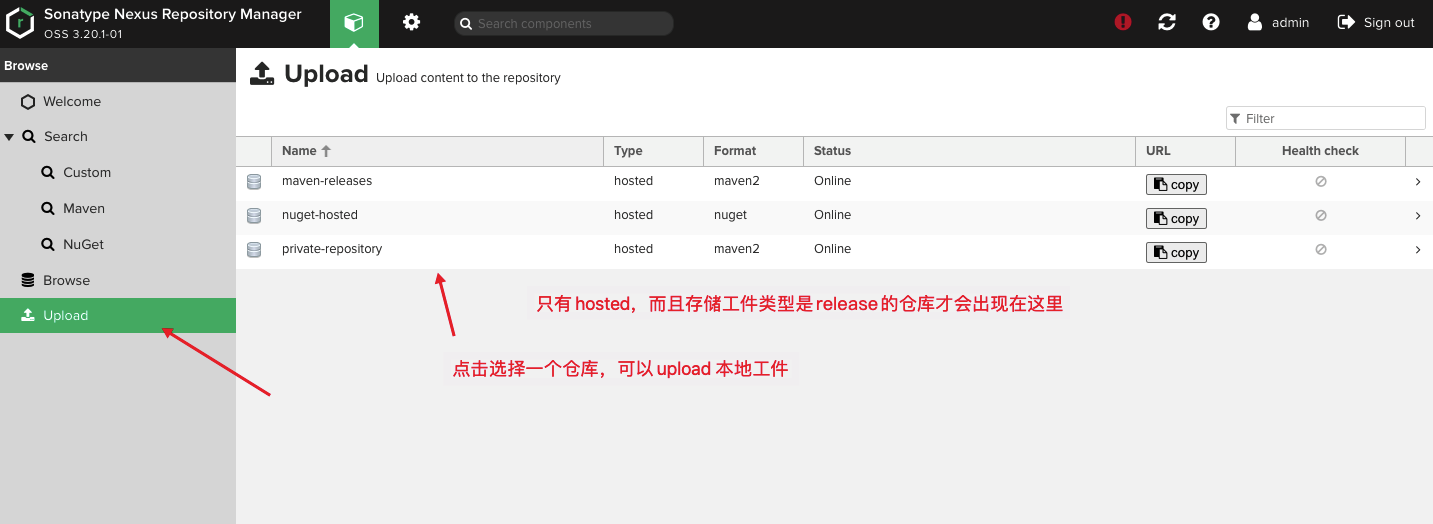Focus the Filter input box
The image size is (1433, 524).
[1325, 118]
